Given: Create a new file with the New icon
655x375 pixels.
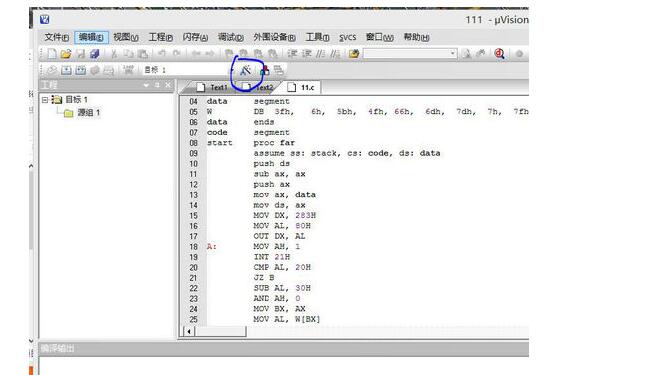Looking at the screenshot, I should 52,53.
